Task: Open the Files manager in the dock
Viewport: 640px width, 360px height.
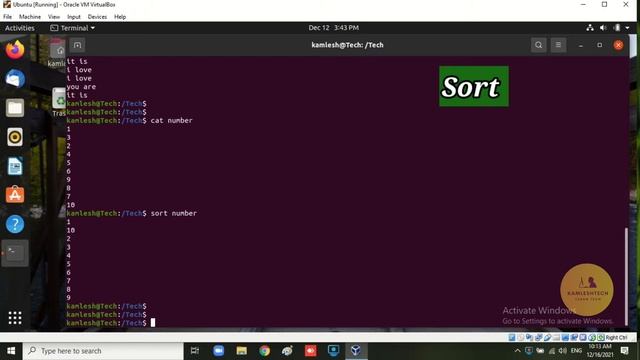Action: (x=15, y=108)
